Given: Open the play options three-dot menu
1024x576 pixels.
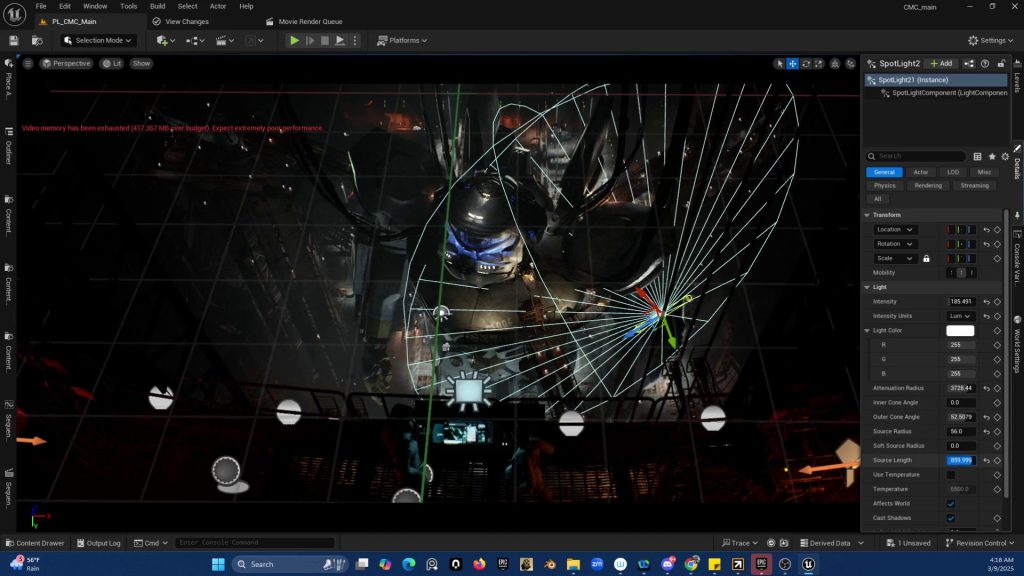Looking at the screenshot, I should pyautogui.click(x=355, y=40).
